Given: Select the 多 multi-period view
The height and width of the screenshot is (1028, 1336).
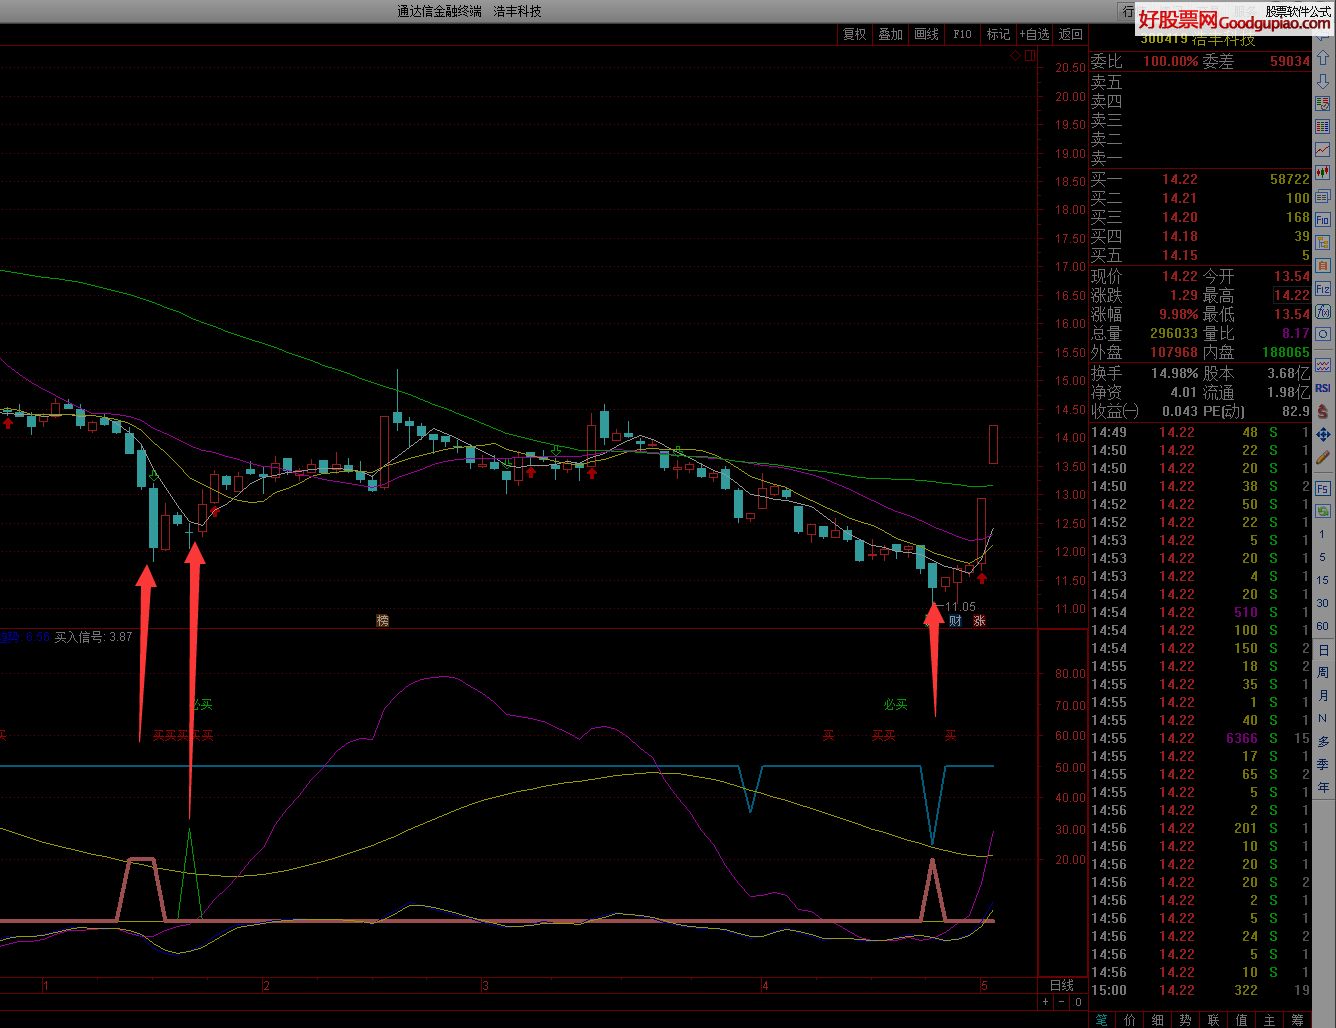Looking at the screenshot, I should 1323,742.
